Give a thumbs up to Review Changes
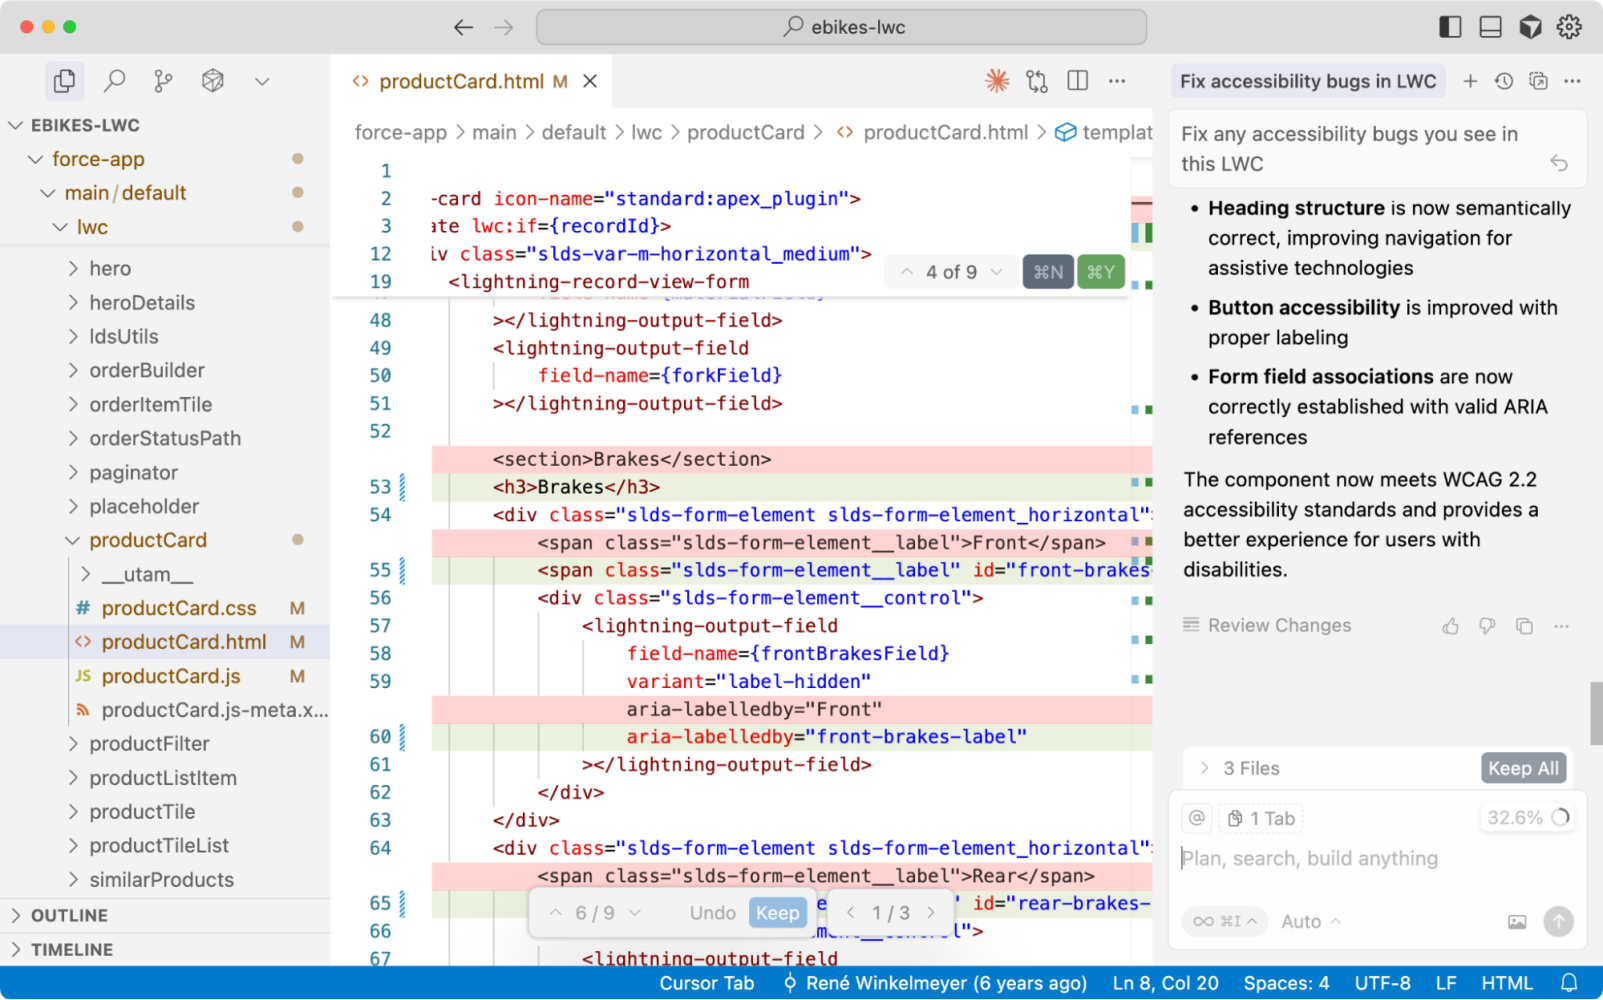This screenshot has width=1603, height=1000. [x=1450, y=626]
